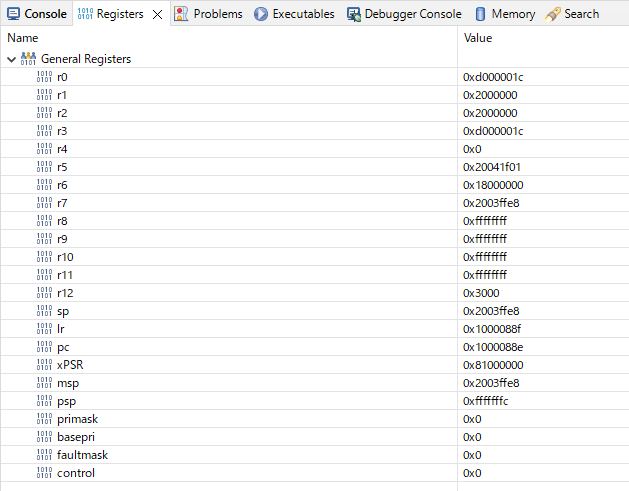Collapse the General Registers group

tap(11, 59)
